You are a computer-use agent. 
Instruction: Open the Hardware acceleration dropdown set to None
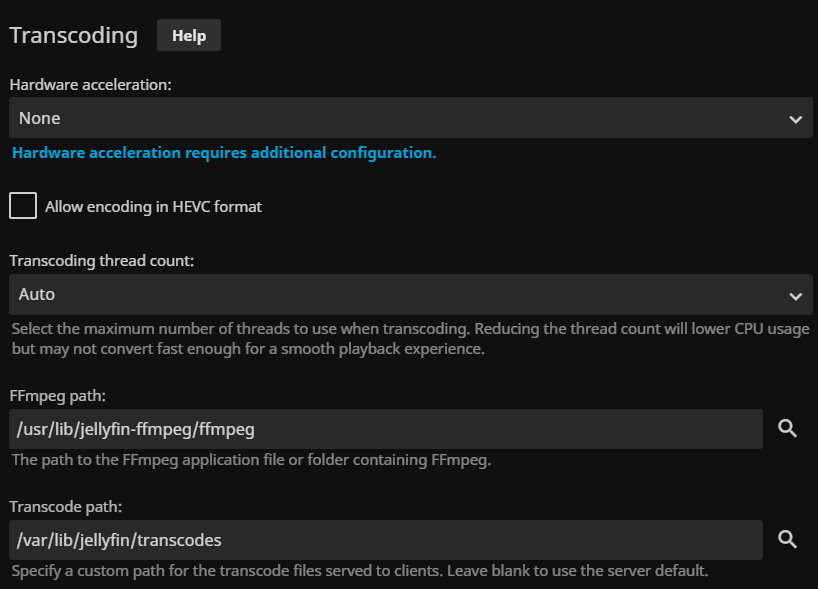point(400,118)
